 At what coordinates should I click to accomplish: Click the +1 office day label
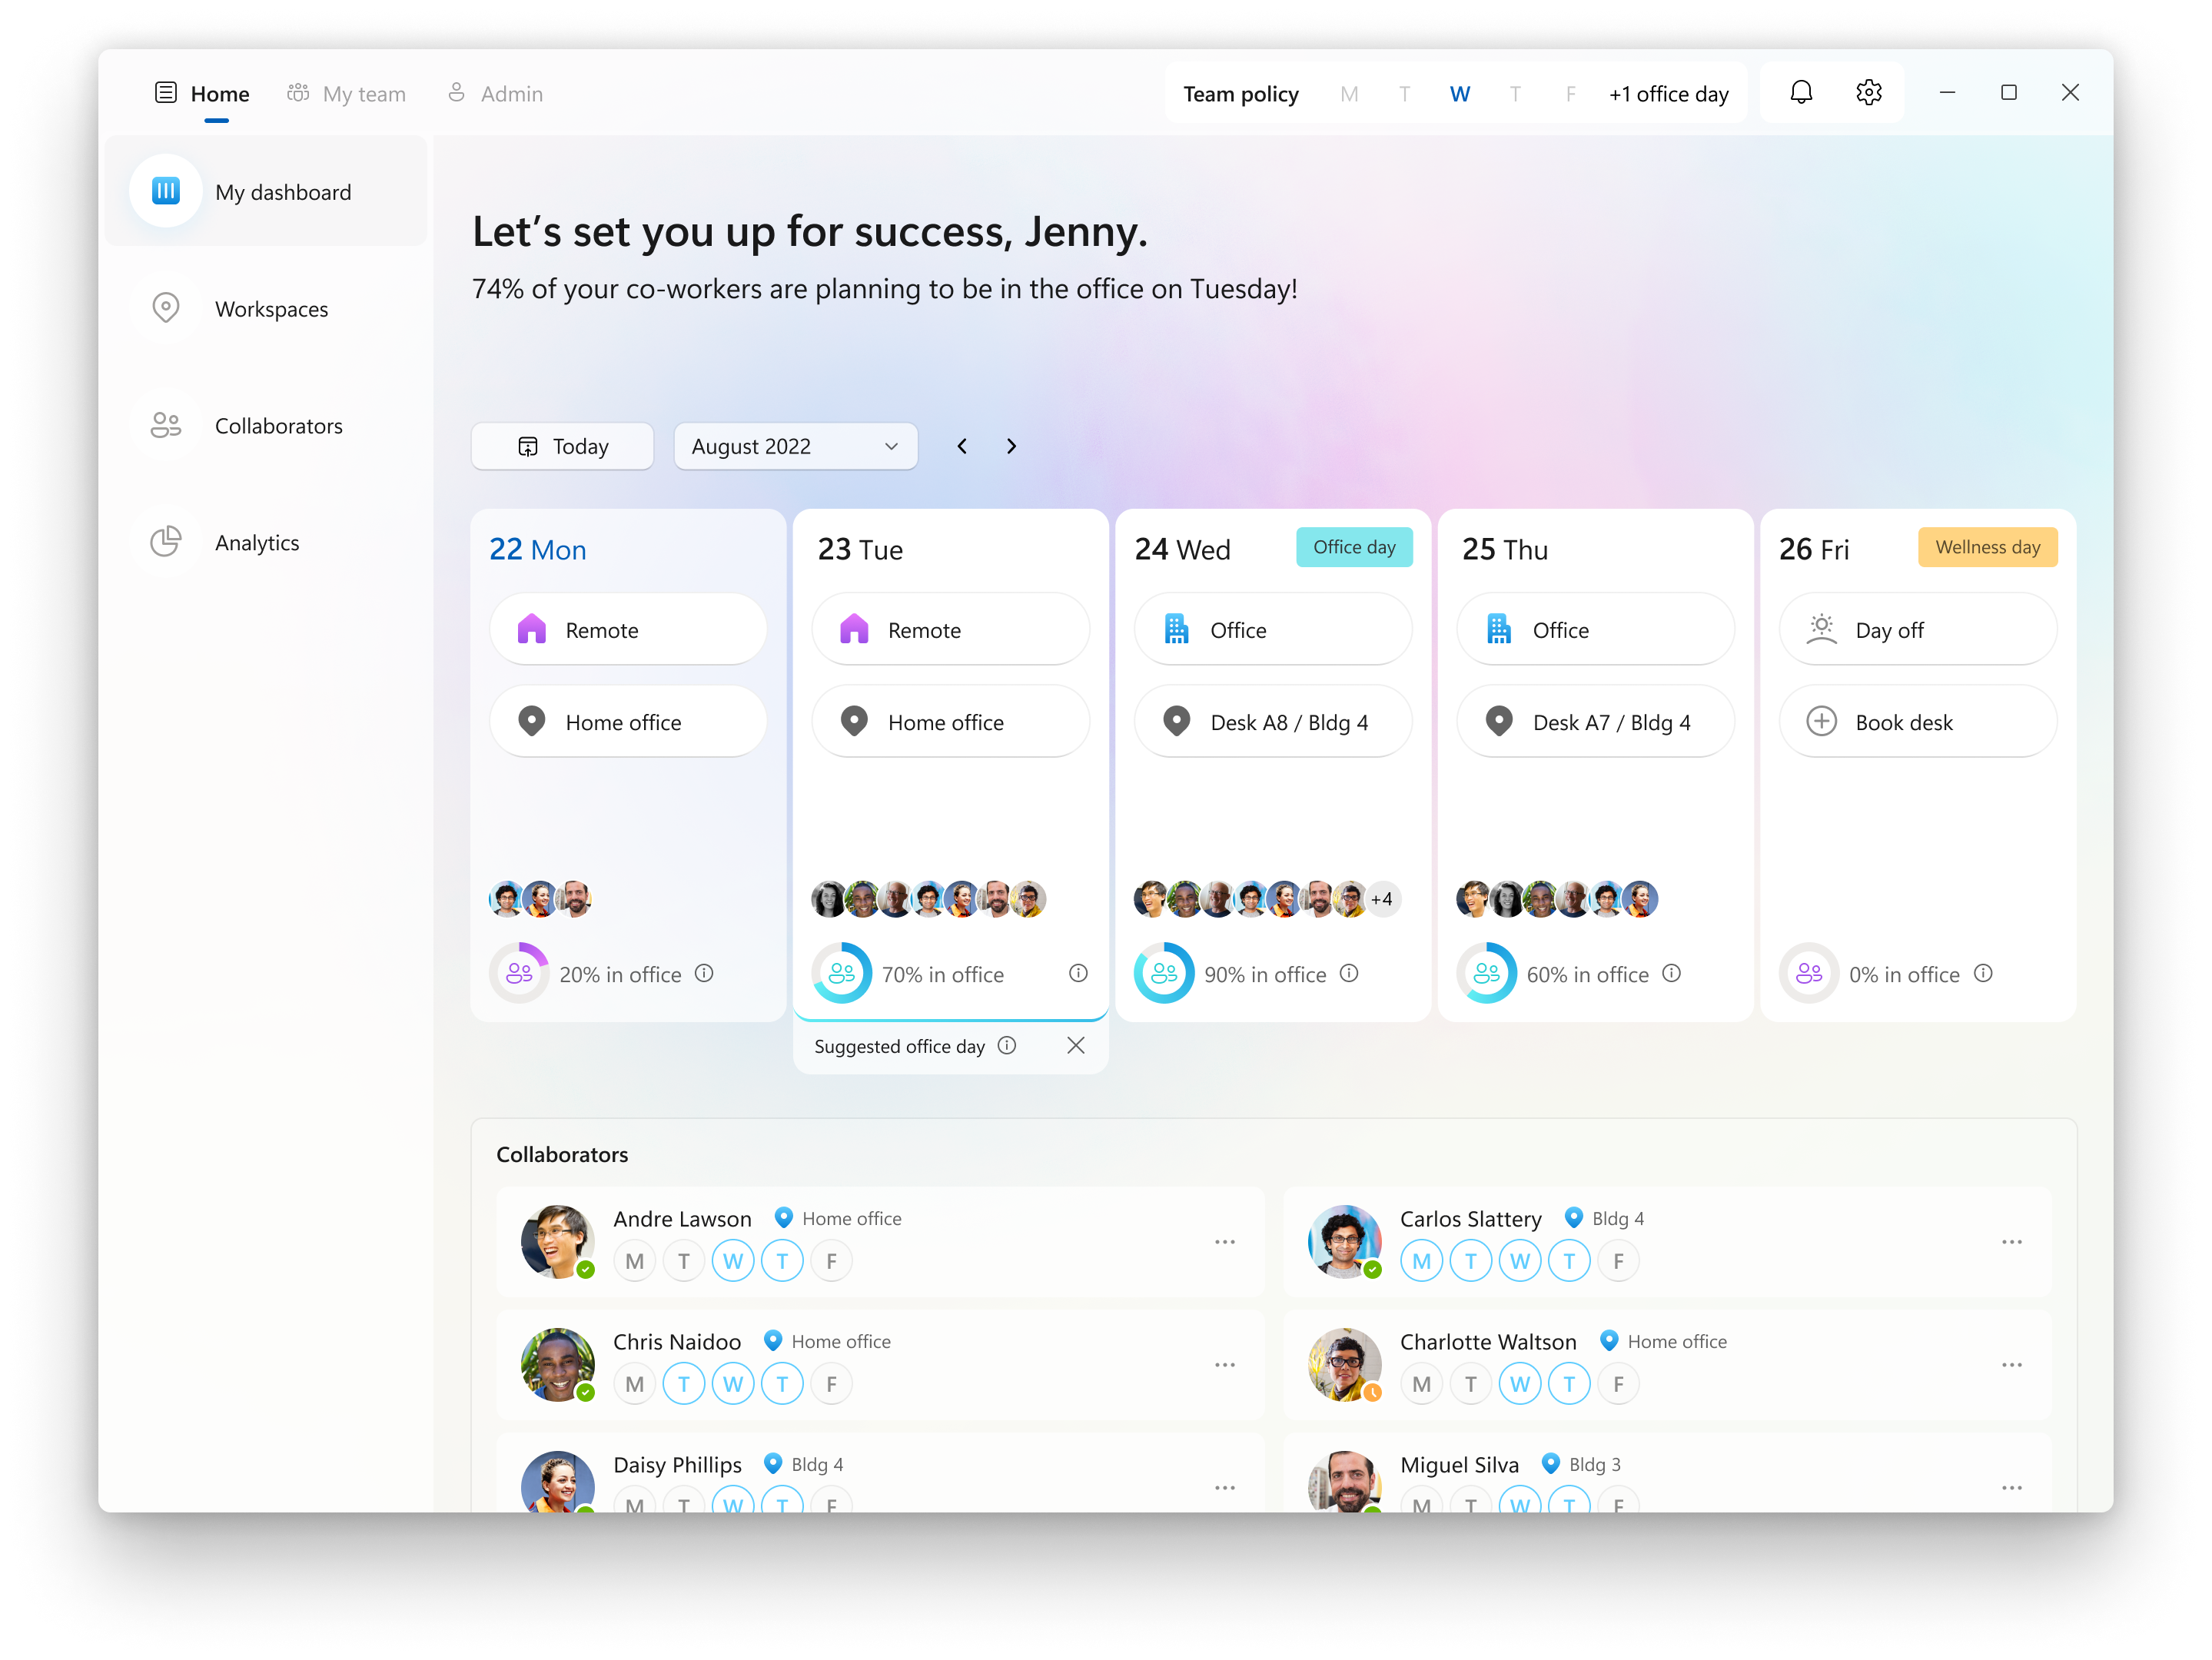click(x=1668, y=94)
